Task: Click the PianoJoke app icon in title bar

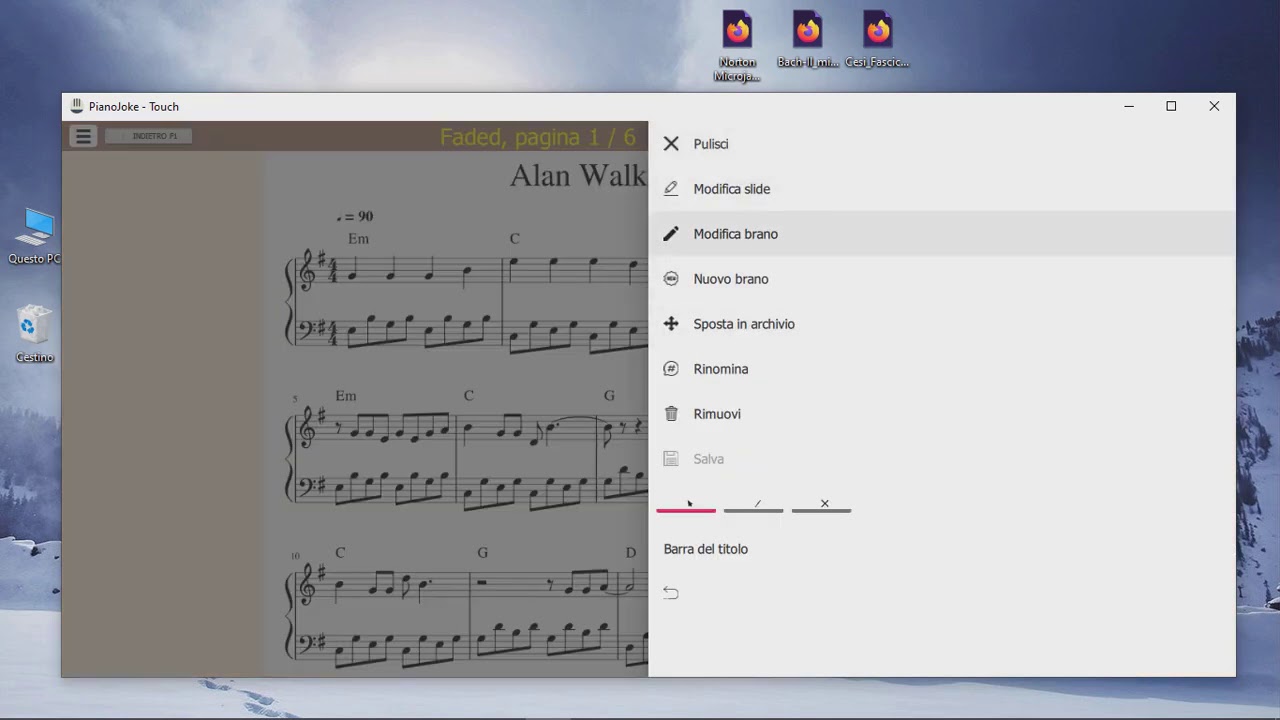Action: coord(76,106)
